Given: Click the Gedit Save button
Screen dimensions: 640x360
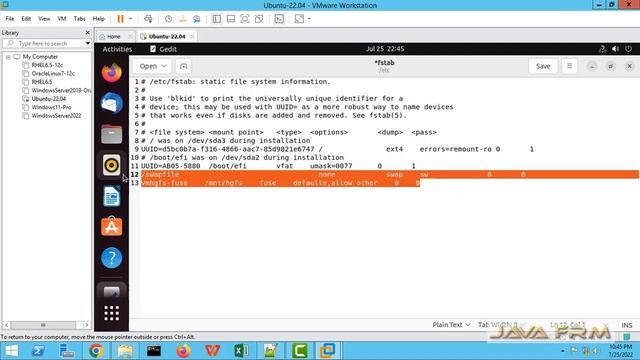Looking at the screenshot, I should tap(543, 66).
